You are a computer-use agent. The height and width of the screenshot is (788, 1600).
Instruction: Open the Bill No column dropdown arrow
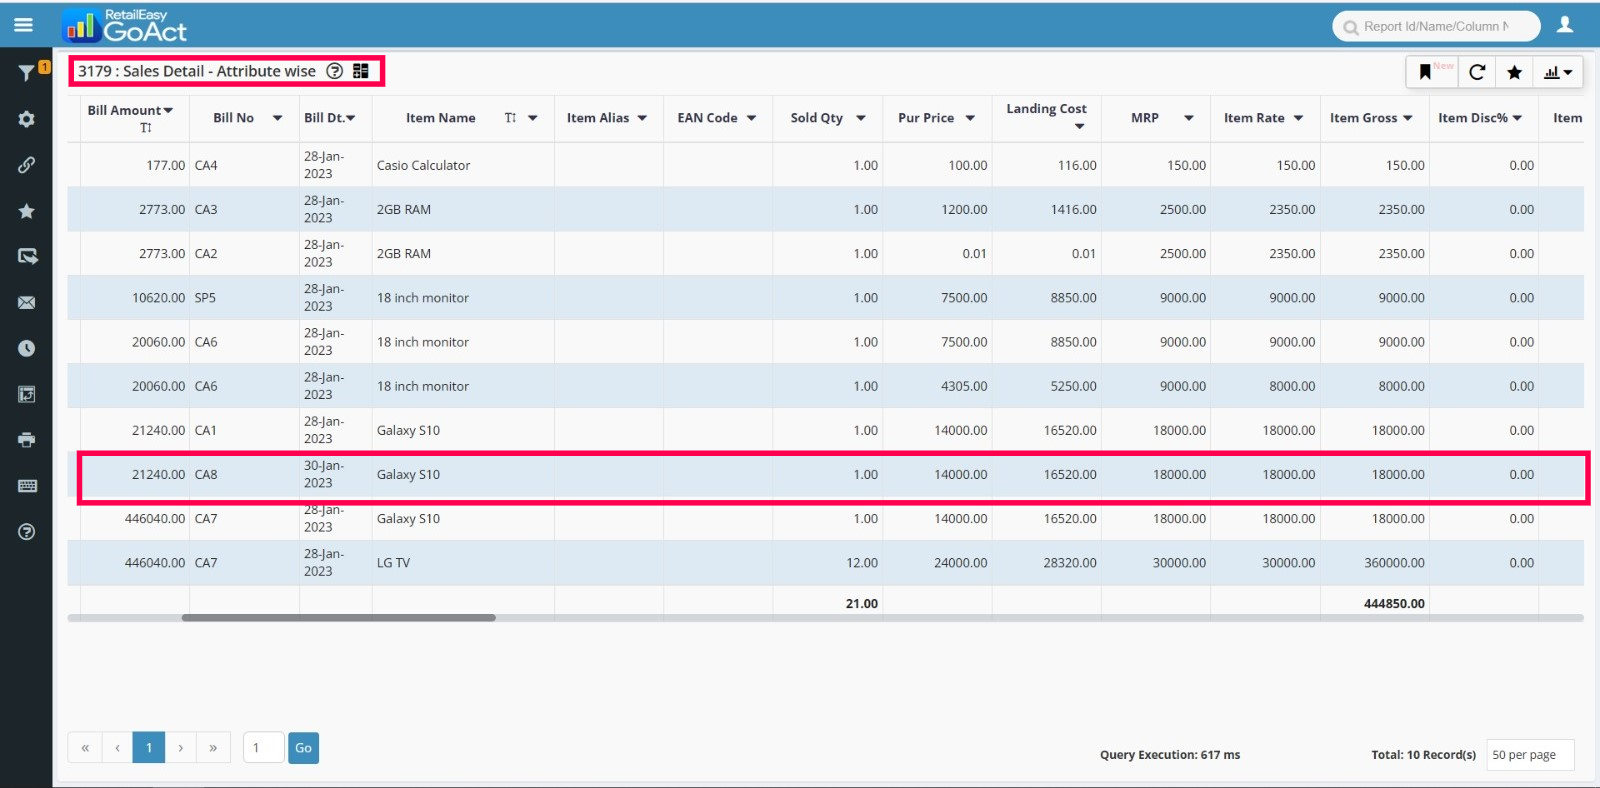click(x=277, y=118)
